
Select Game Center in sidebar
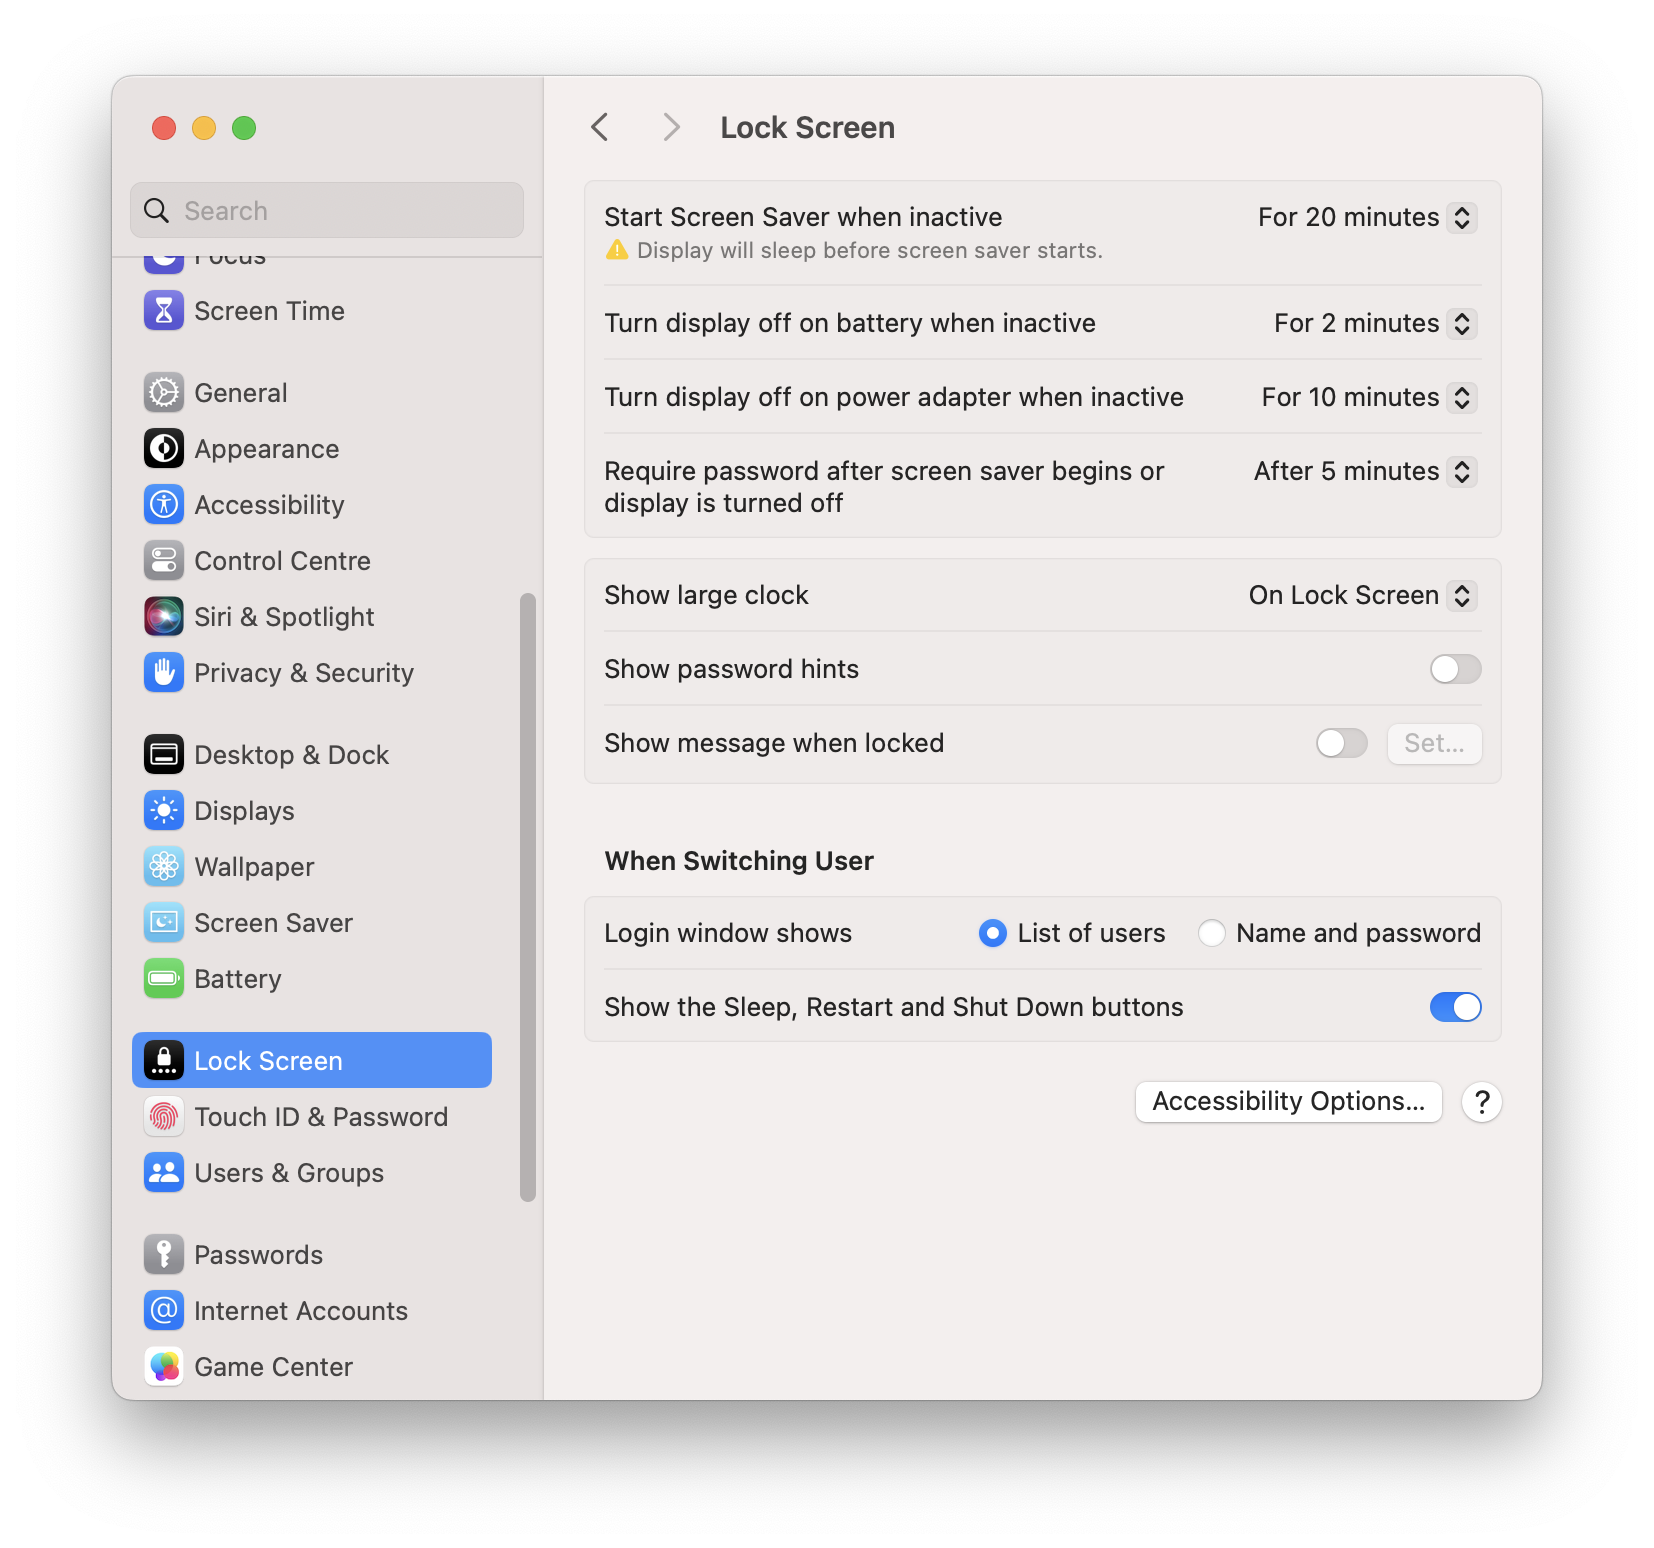[x=312, y=1367]
